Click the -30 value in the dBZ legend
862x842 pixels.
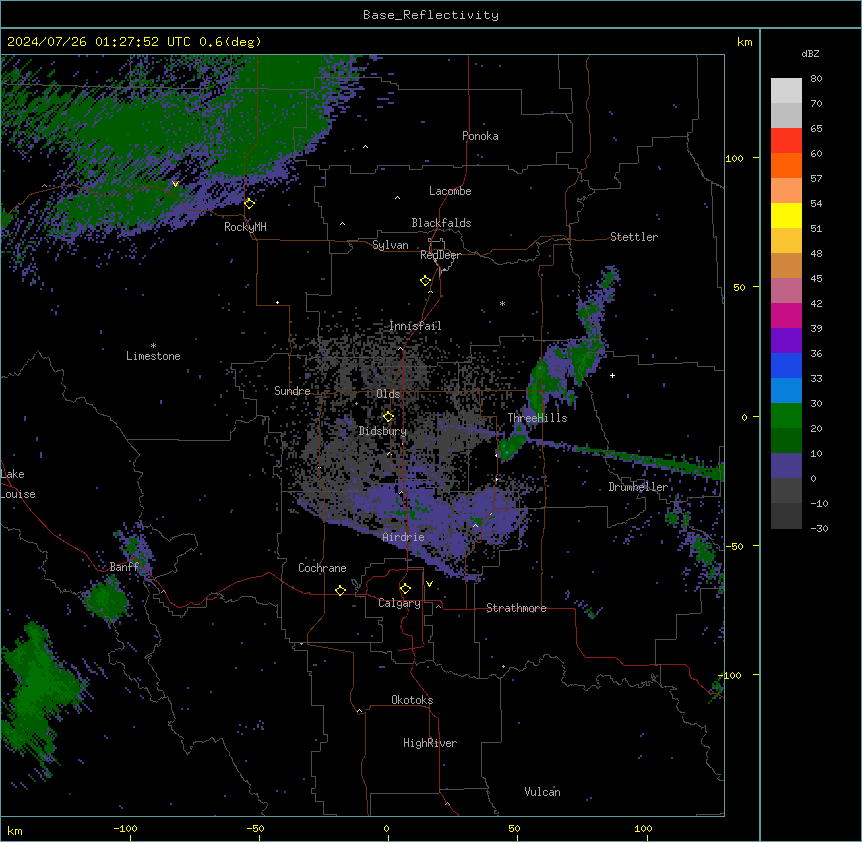click(x=819, y=529)
